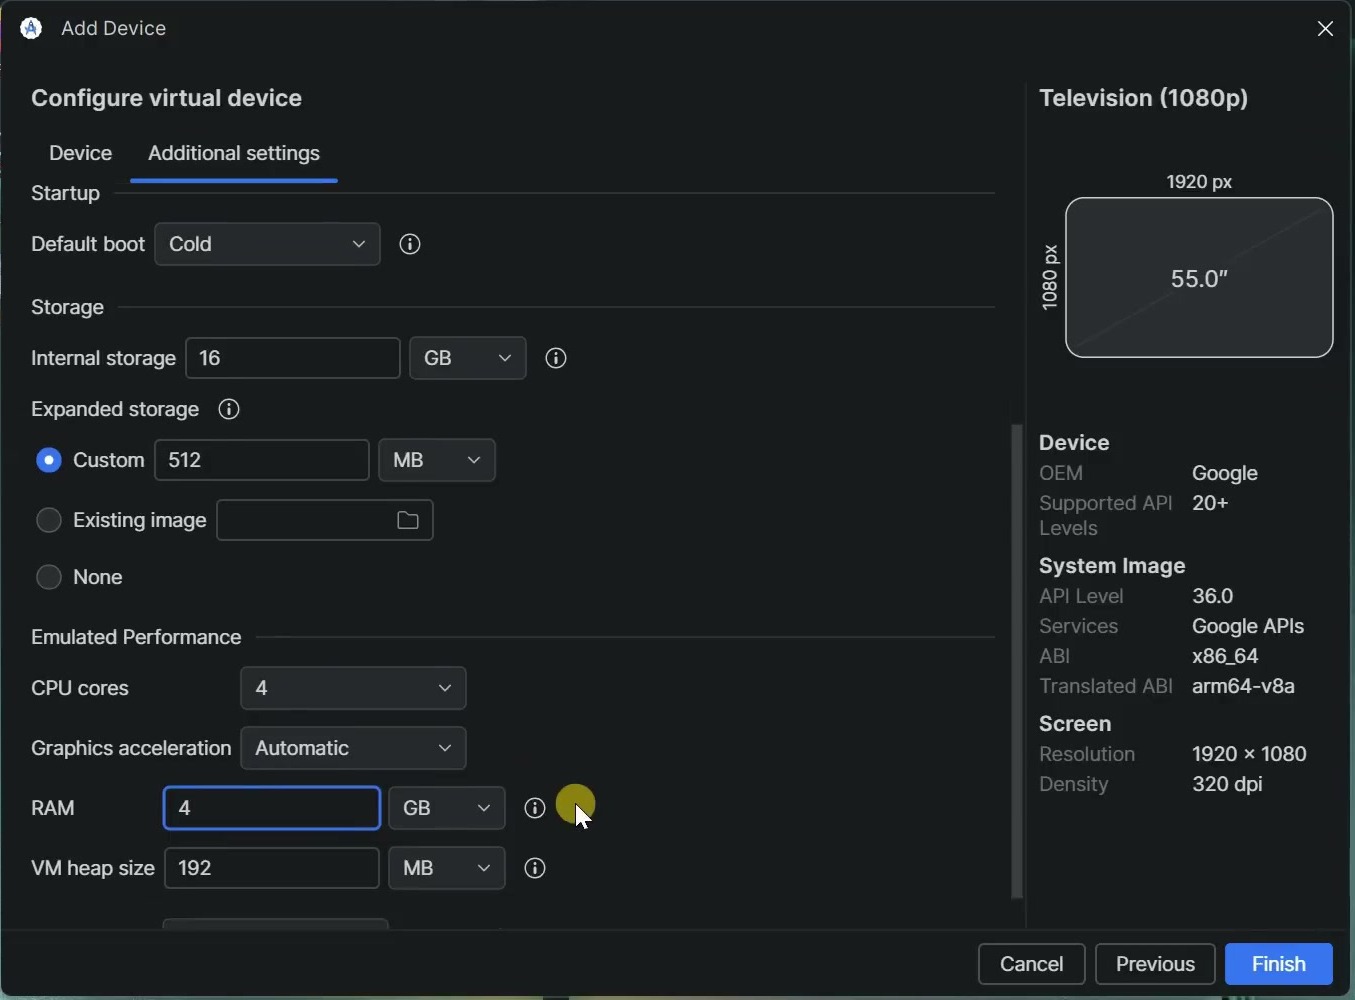Click the 55.0" screen preview thumbnail

pos(1200,278)
